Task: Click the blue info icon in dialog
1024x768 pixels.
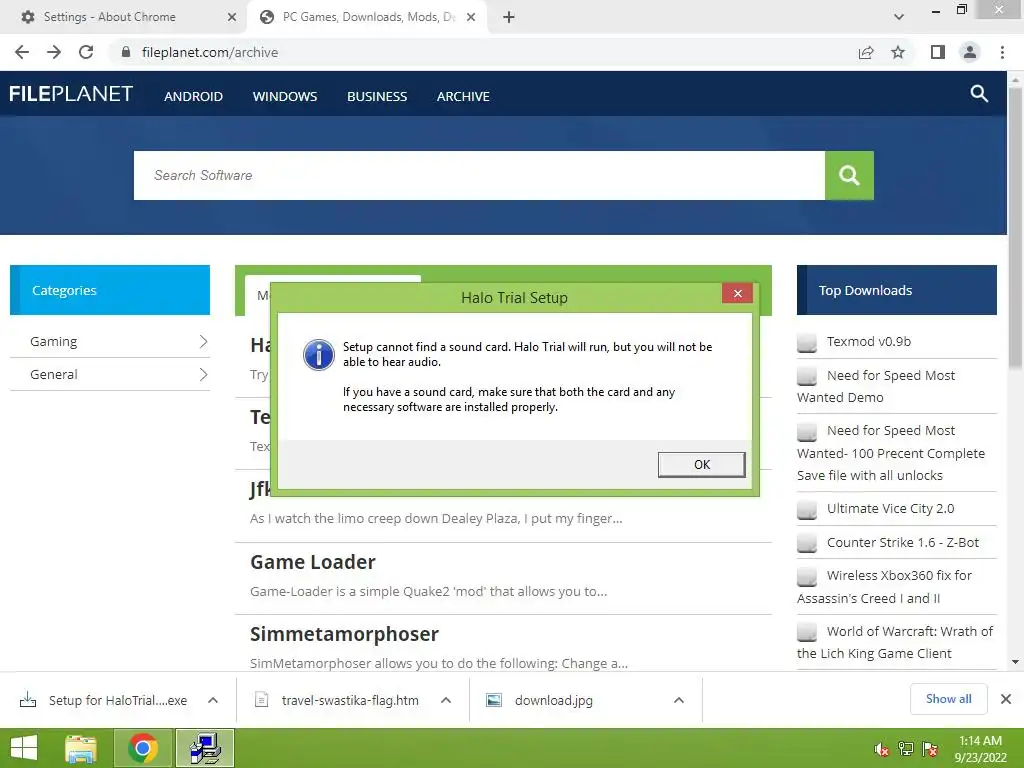Action: (319, 355)
